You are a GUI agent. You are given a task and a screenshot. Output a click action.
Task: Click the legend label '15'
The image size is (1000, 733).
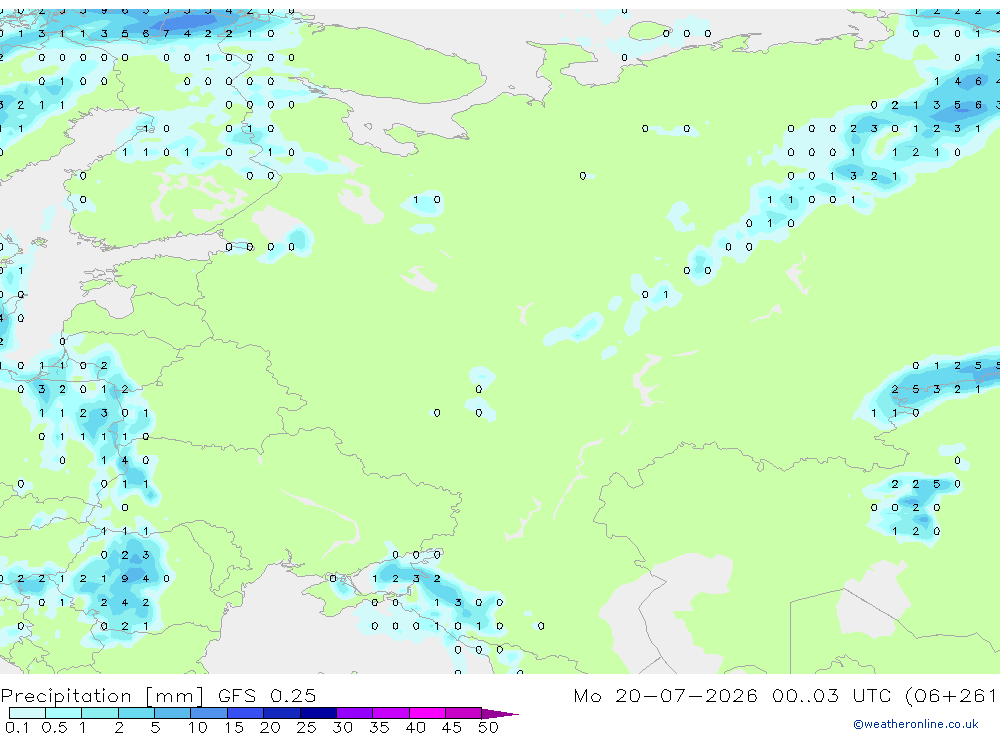(234, 727)
